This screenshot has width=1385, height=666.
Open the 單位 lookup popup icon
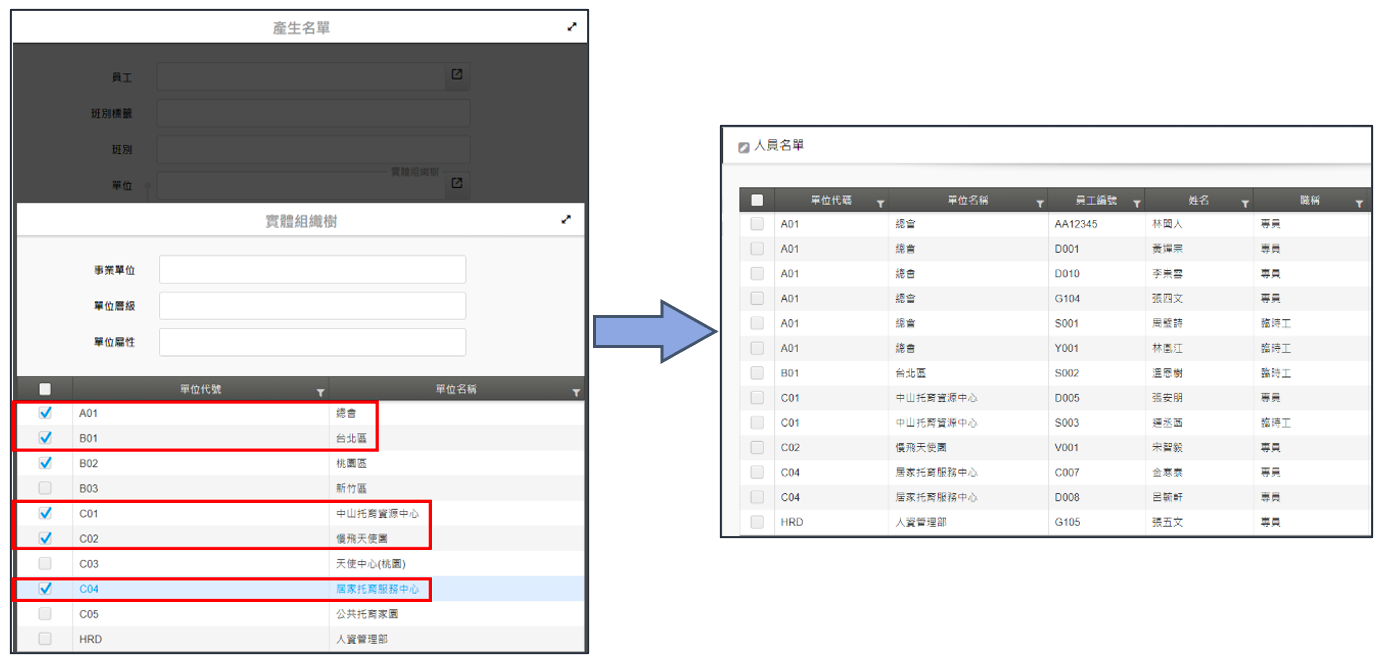(x=457, y=184)
